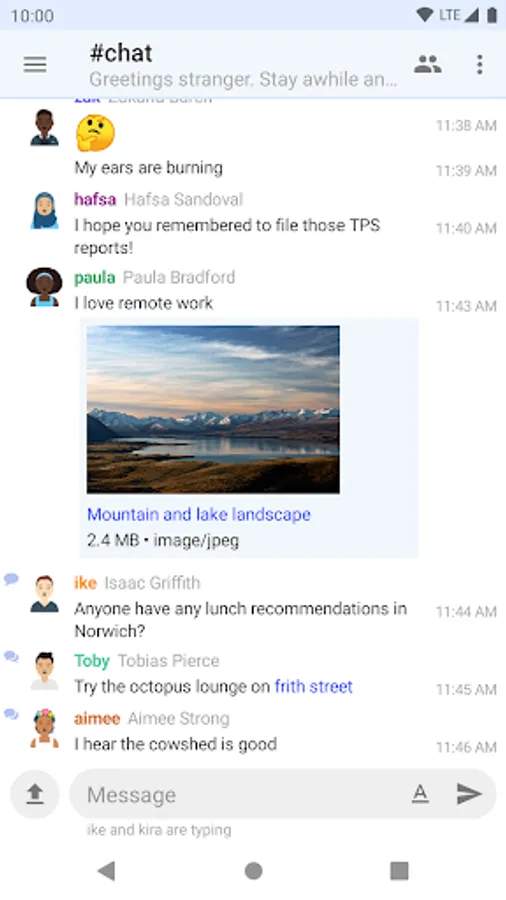View the mountain lake image thumbnail
Screen dimensions: 506x900
pos(213,409)
